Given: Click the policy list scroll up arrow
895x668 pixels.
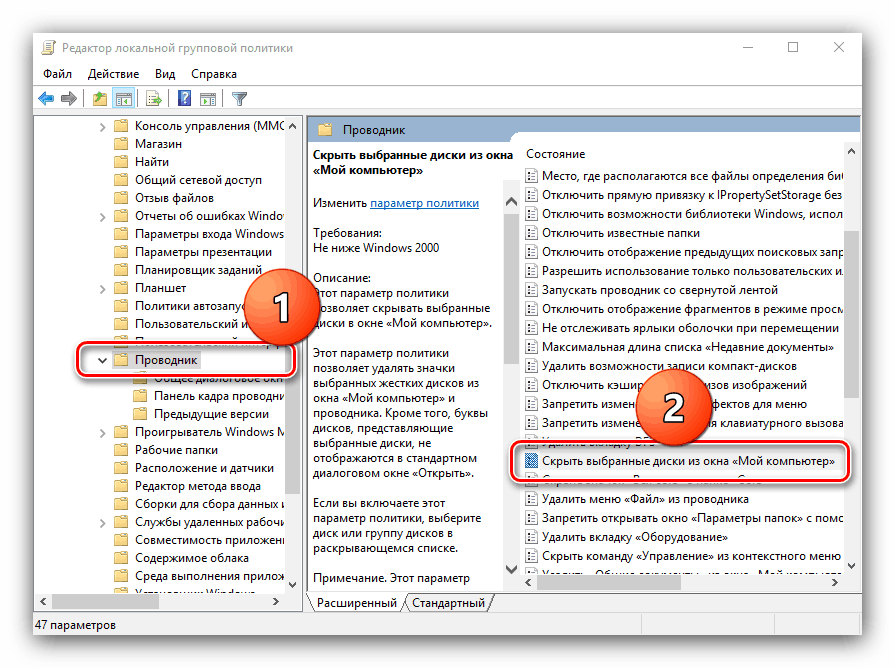Looking at the screenshot, I should tap(851, 151).
